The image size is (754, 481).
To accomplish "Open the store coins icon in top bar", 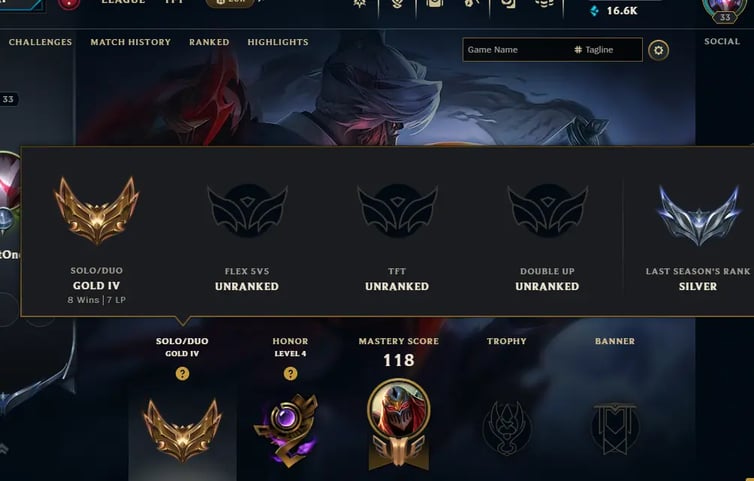I will tap(543, 4).
